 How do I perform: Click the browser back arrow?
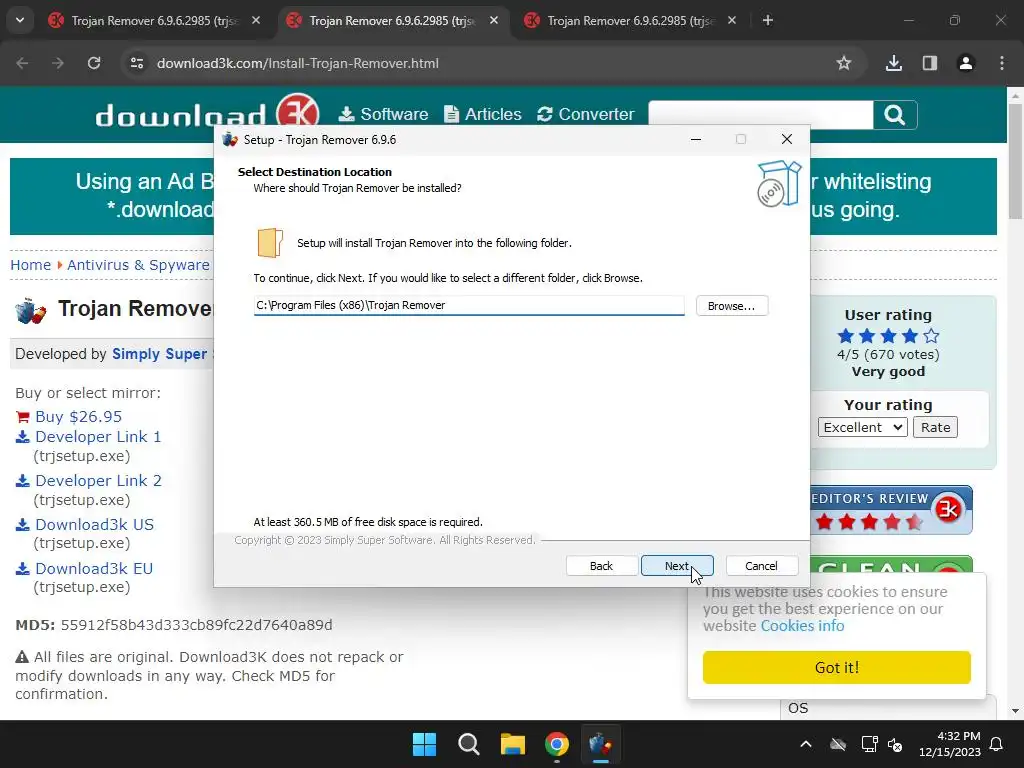coord(22,63)
